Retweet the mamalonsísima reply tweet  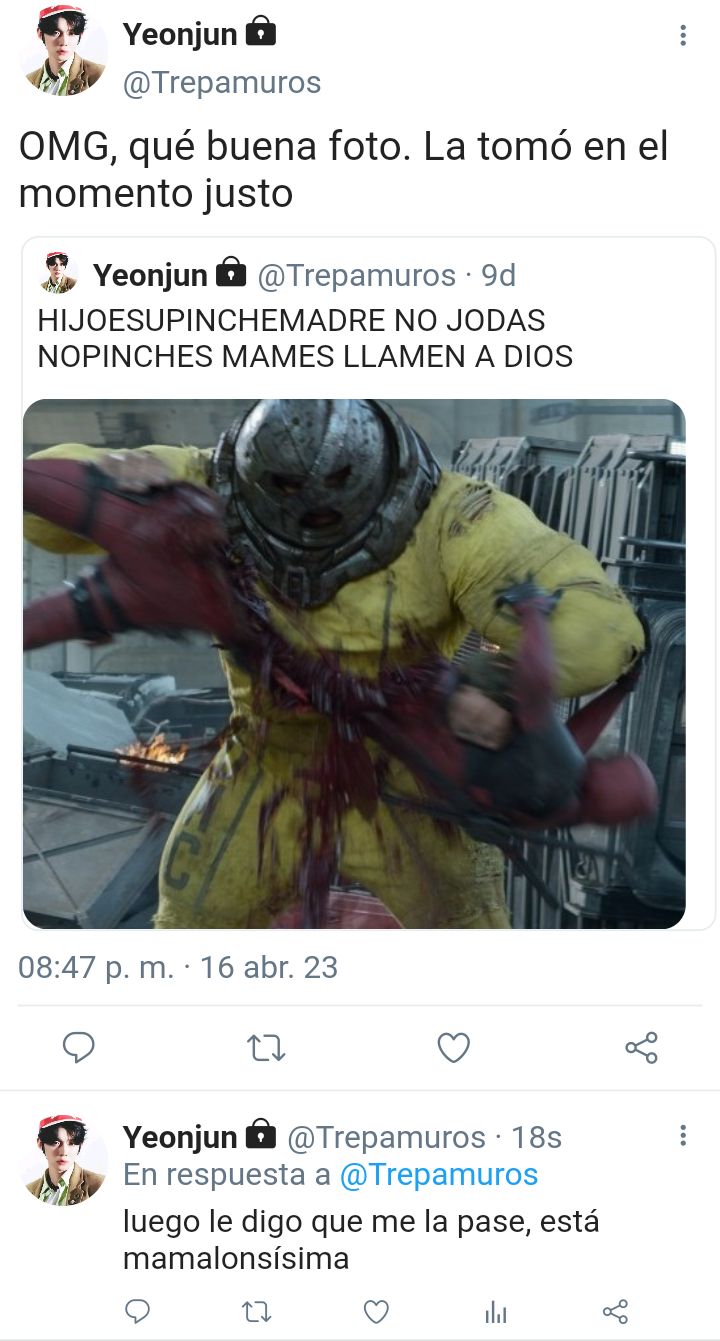point(257,1312)
